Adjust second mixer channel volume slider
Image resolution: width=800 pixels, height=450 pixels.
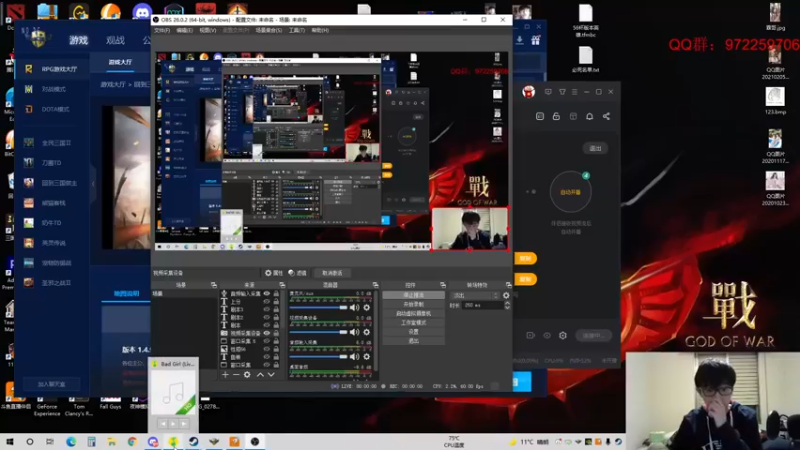[318, 332]
